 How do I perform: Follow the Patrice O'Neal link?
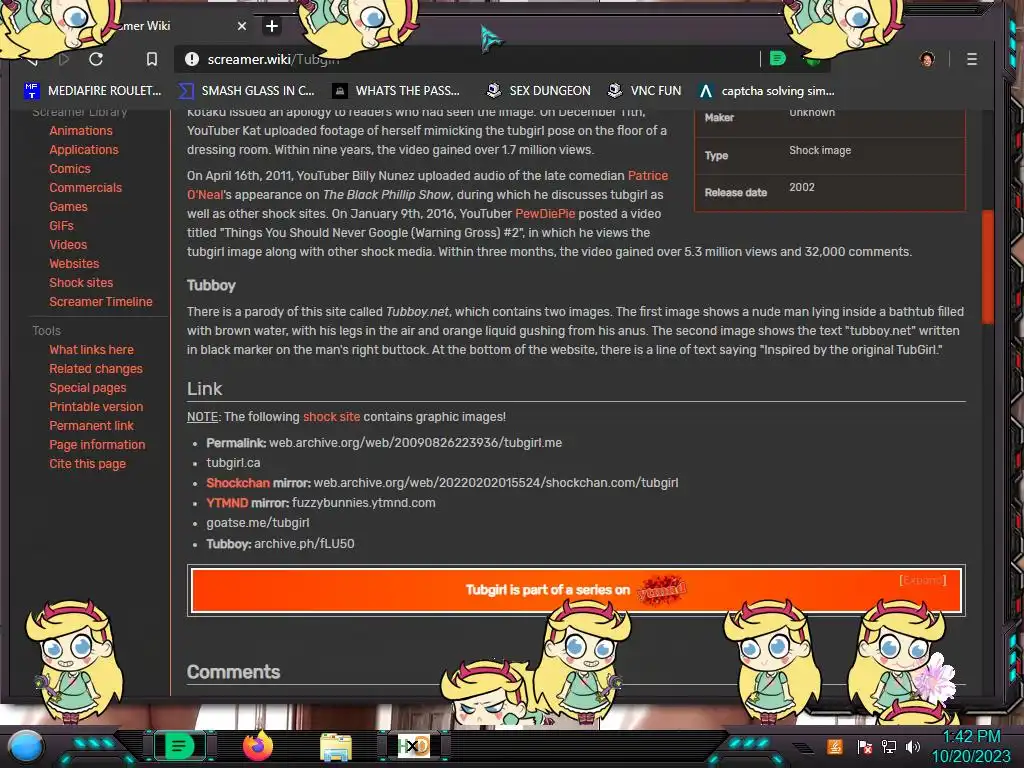[x=647, y=176]
